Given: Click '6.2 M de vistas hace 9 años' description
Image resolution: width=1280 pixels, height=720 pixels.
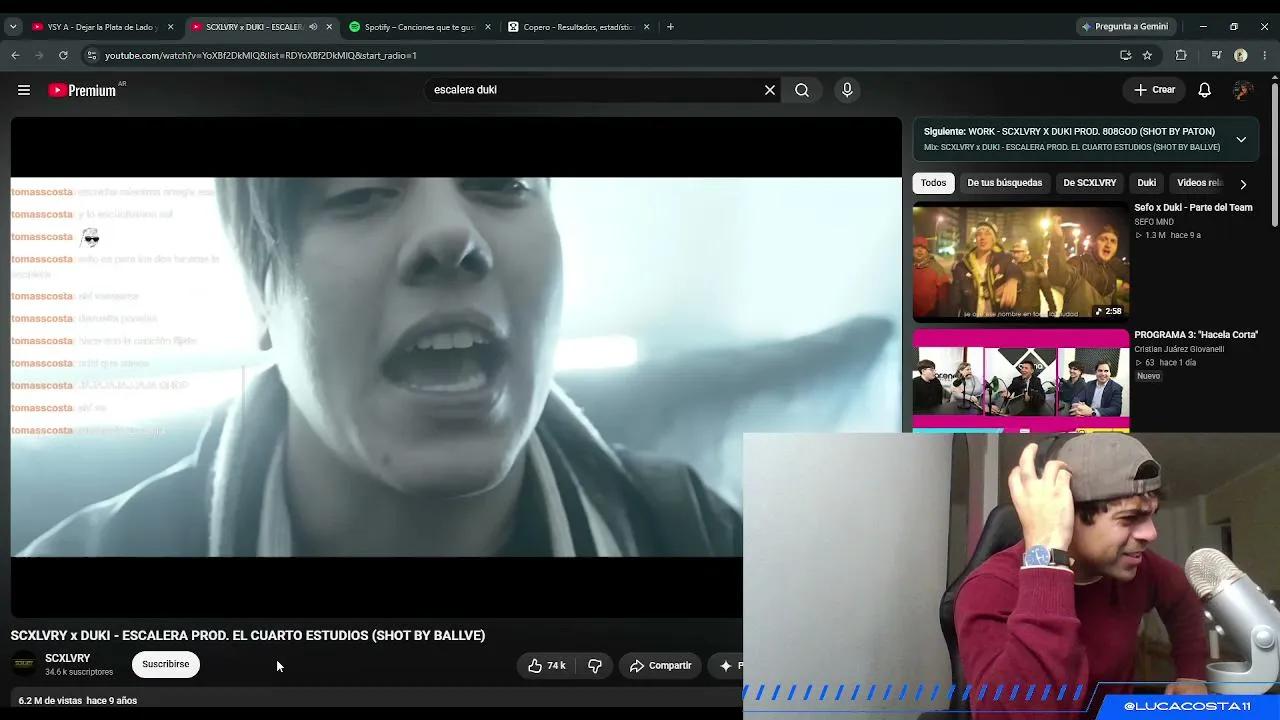Looking at the screenshot, I should [x=78, y=701].
